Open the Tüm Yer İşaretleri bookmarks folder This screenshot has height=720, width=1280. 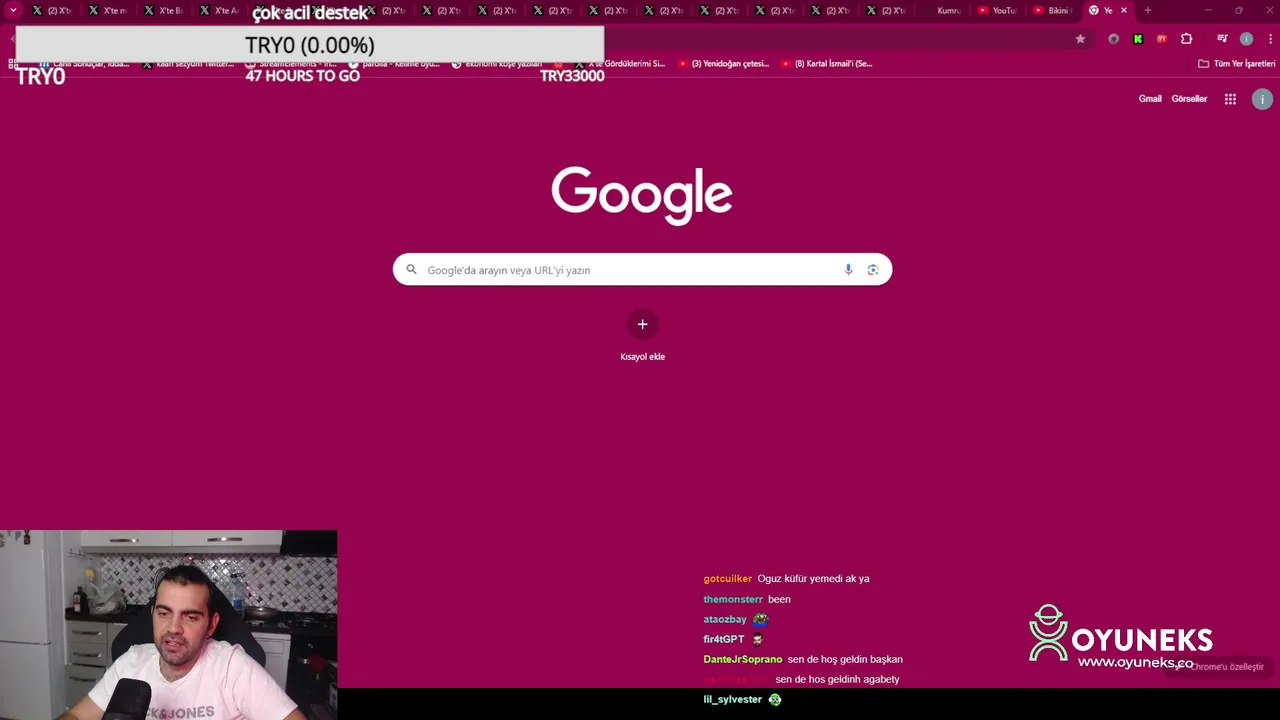(x=1236, y=63)
